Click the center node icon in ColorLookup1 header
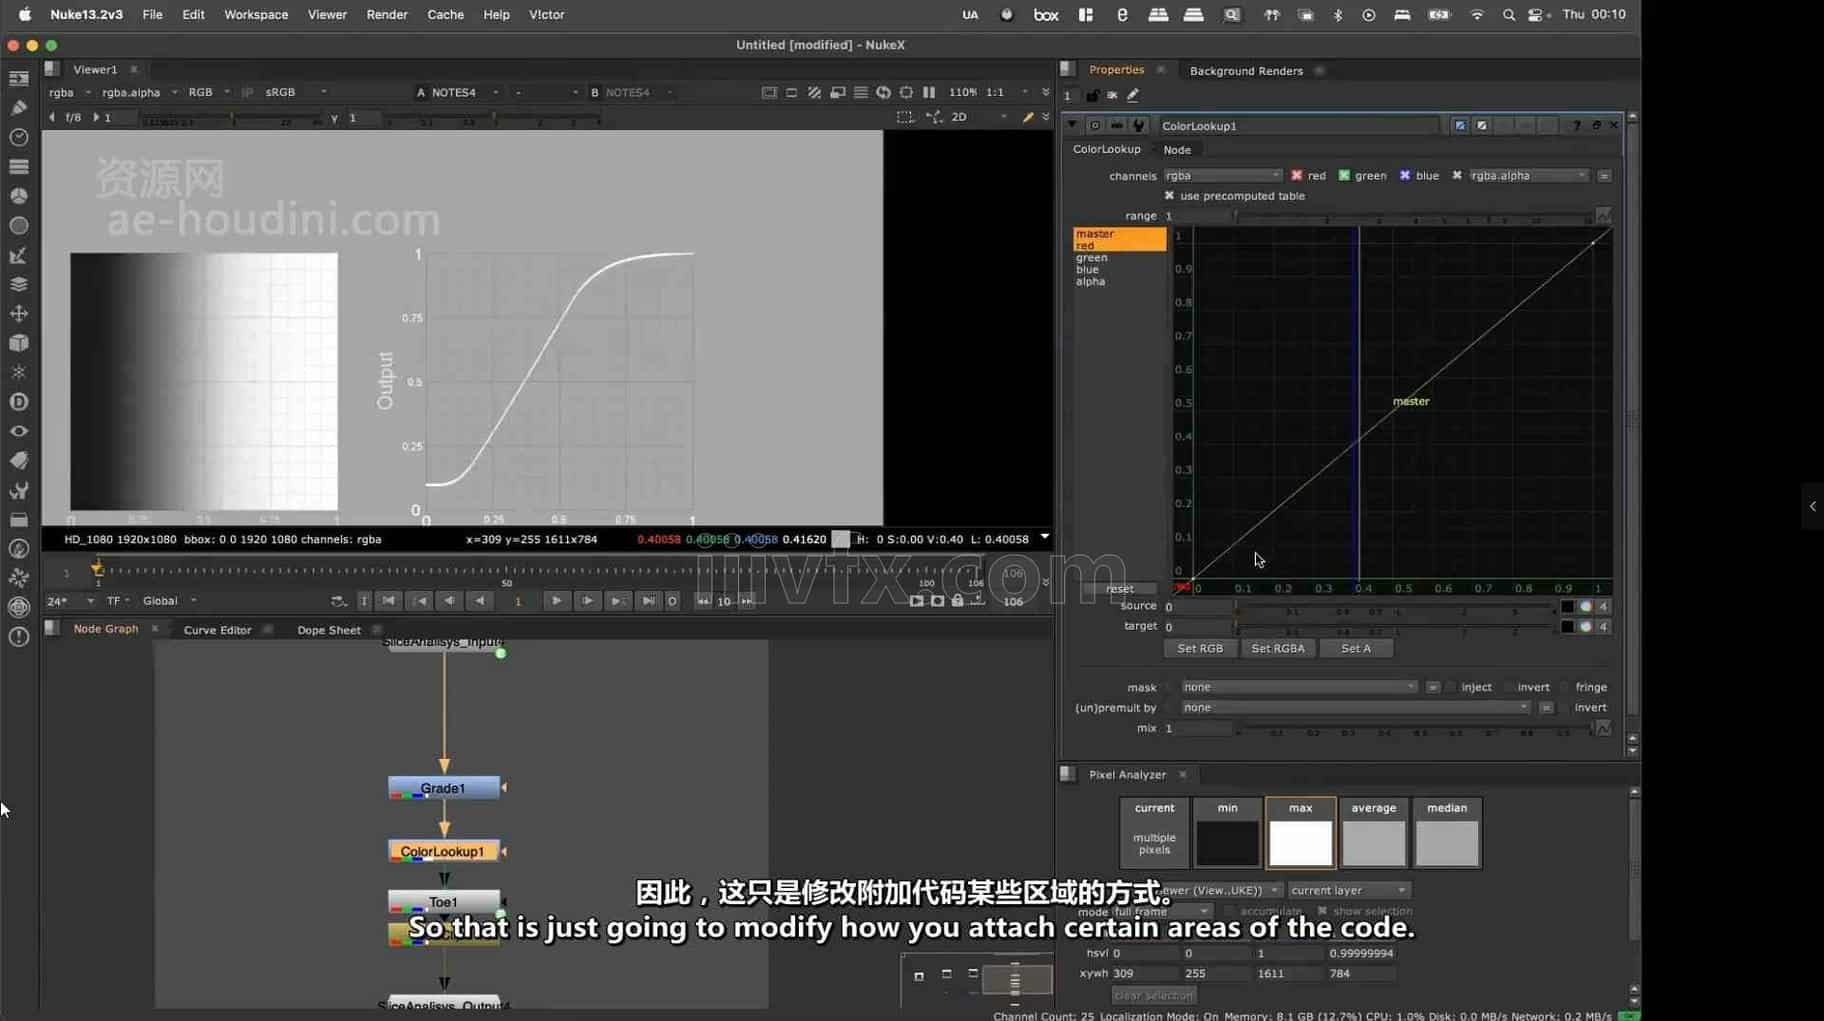1824x1021 pixels. click(1095, 126)
